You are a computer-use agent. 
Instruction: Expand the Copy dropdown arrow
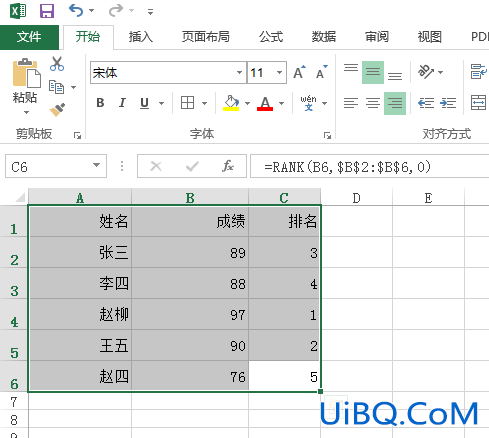coord(73,87)
